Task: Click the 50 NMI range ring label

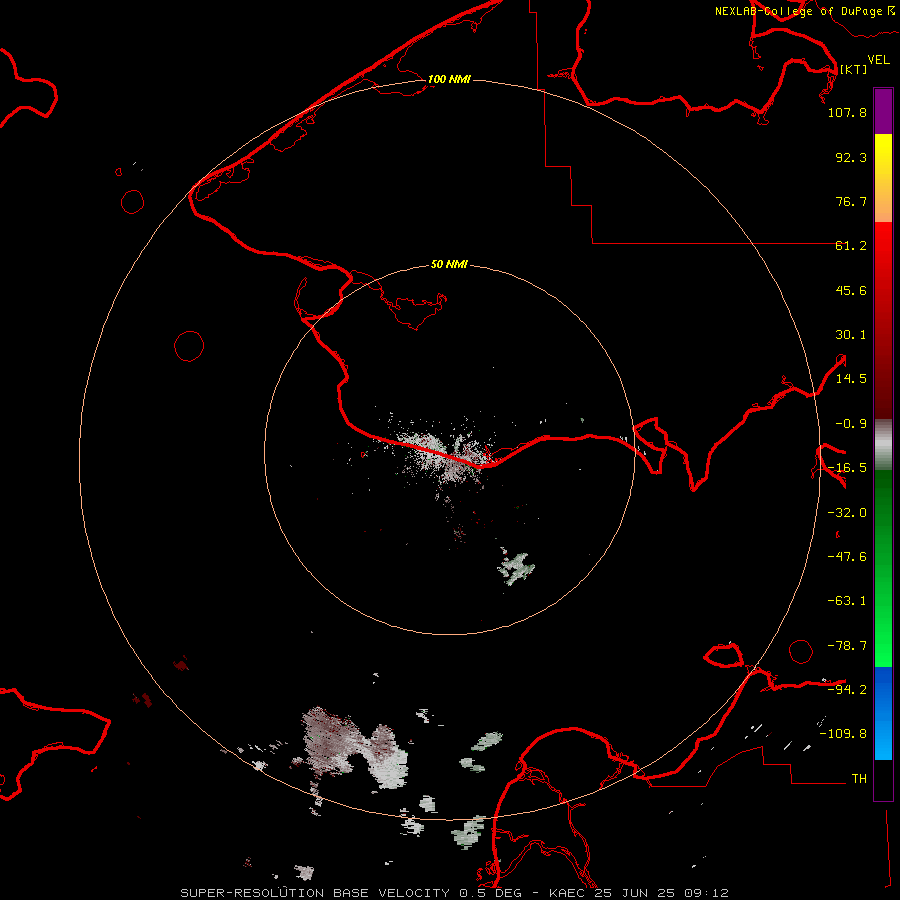Action: pos(449,264)
